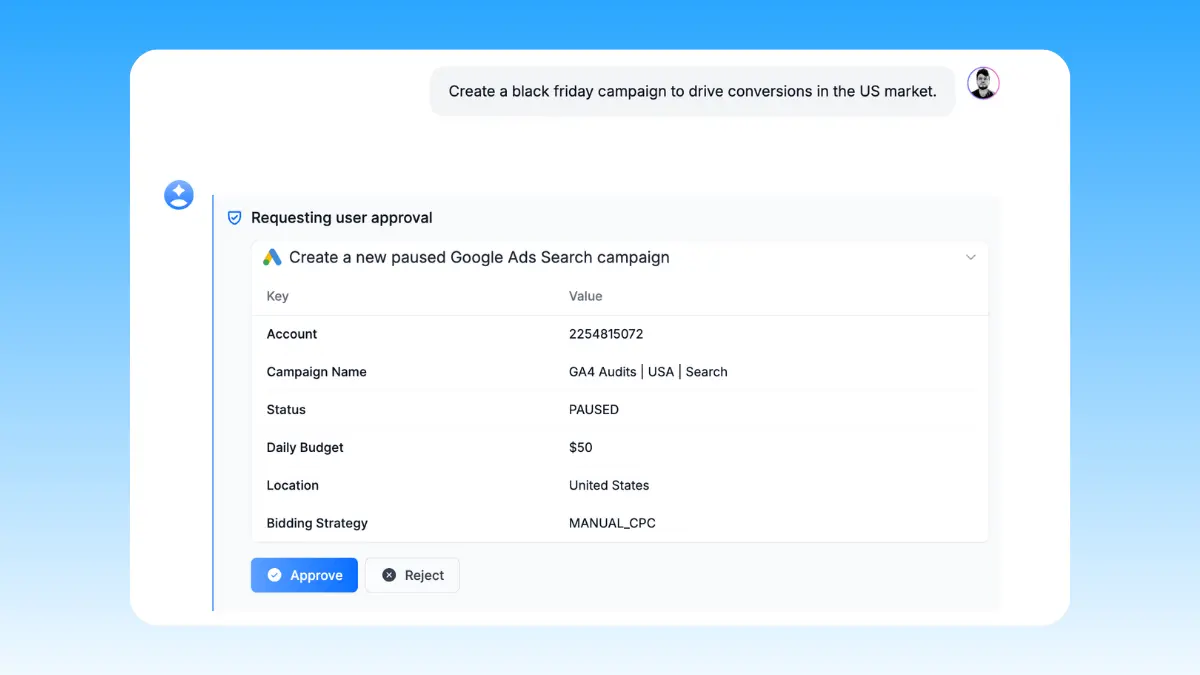Reject the campaign creation request

point(412,575)
